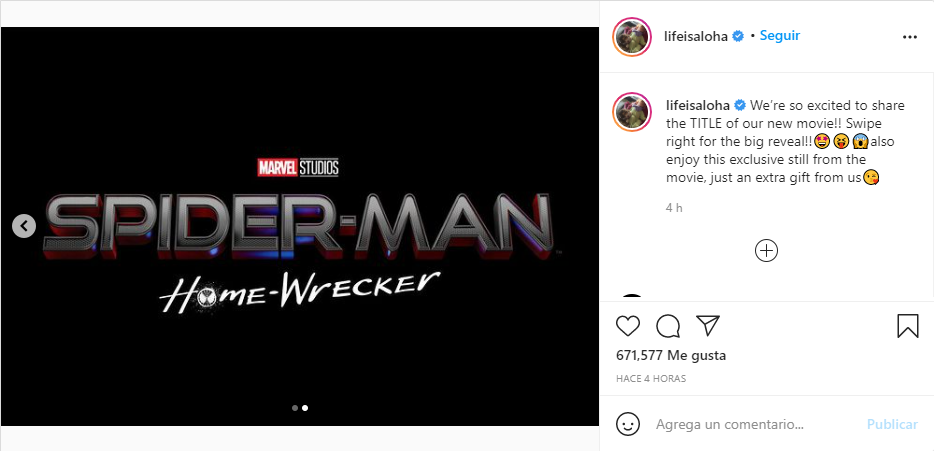The image size is (934, 451).
Task: Open the three-dot more options menu
Action: (909, 37)
